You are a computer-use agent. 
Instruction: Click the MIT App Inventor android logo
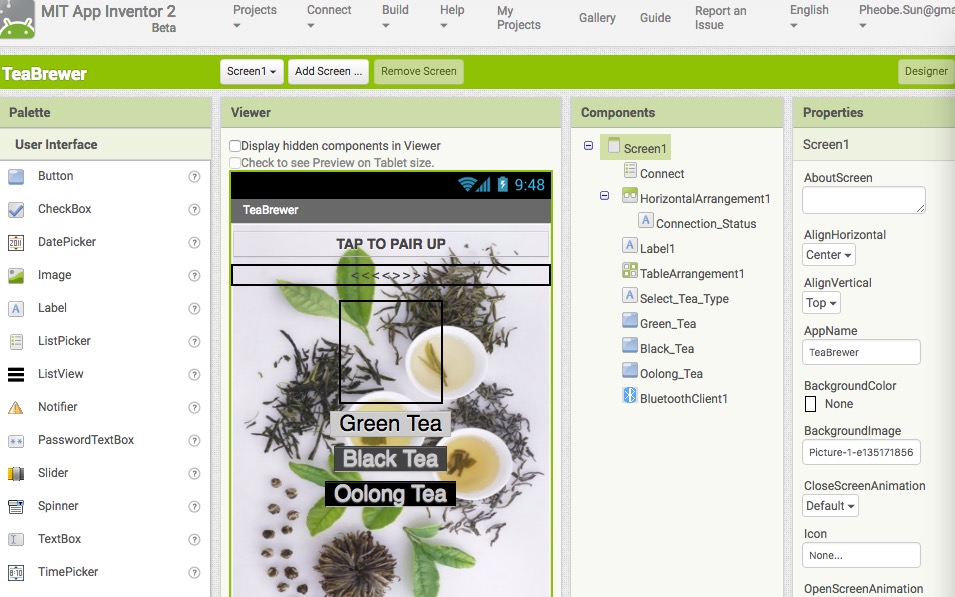17,19
